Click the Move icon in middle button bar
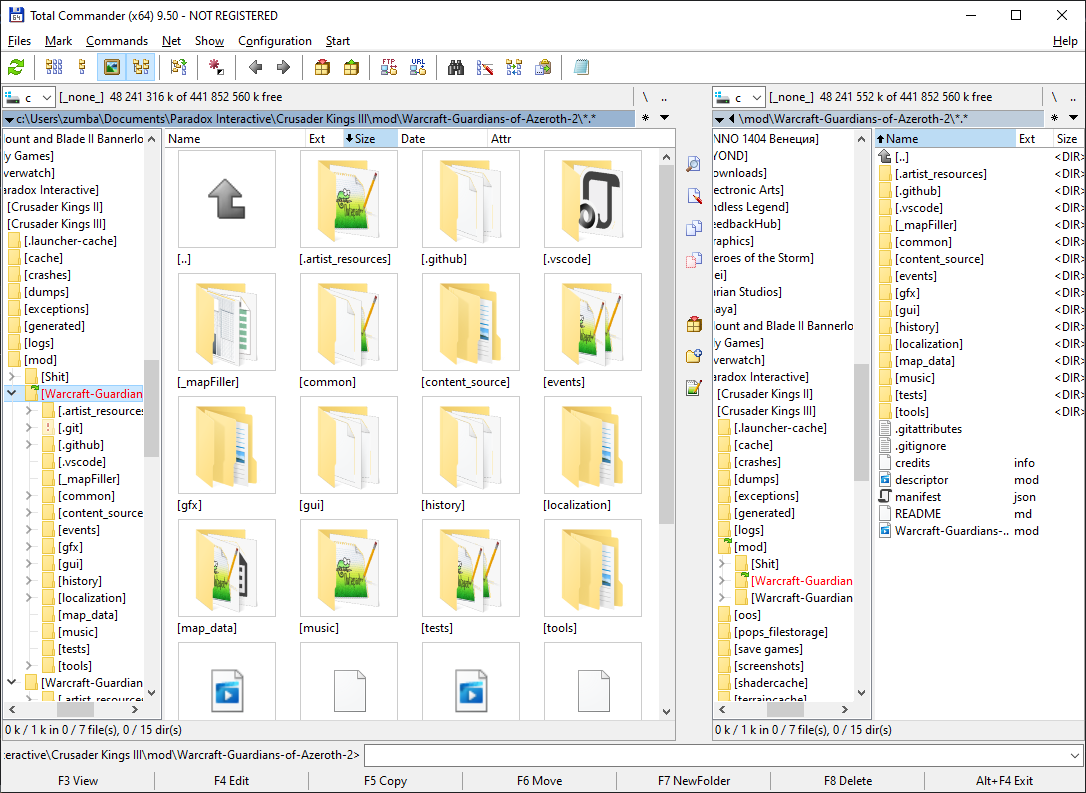1086x793 pixels. click(x=693, y=260)
